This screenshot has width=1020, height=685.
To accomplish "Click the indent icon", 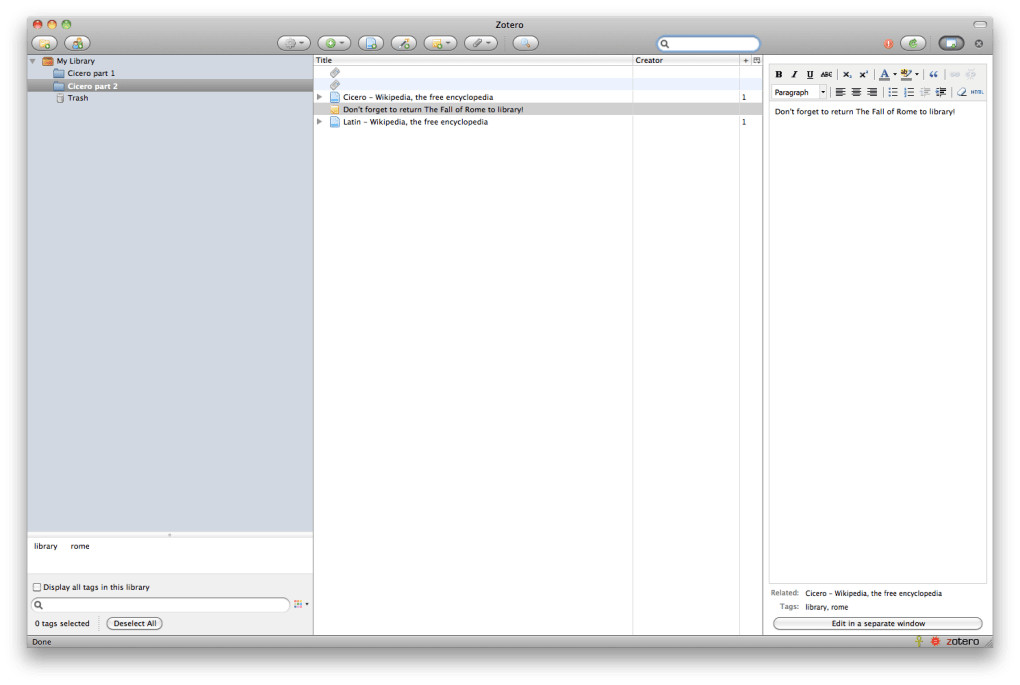I will [x=941, y=92].
